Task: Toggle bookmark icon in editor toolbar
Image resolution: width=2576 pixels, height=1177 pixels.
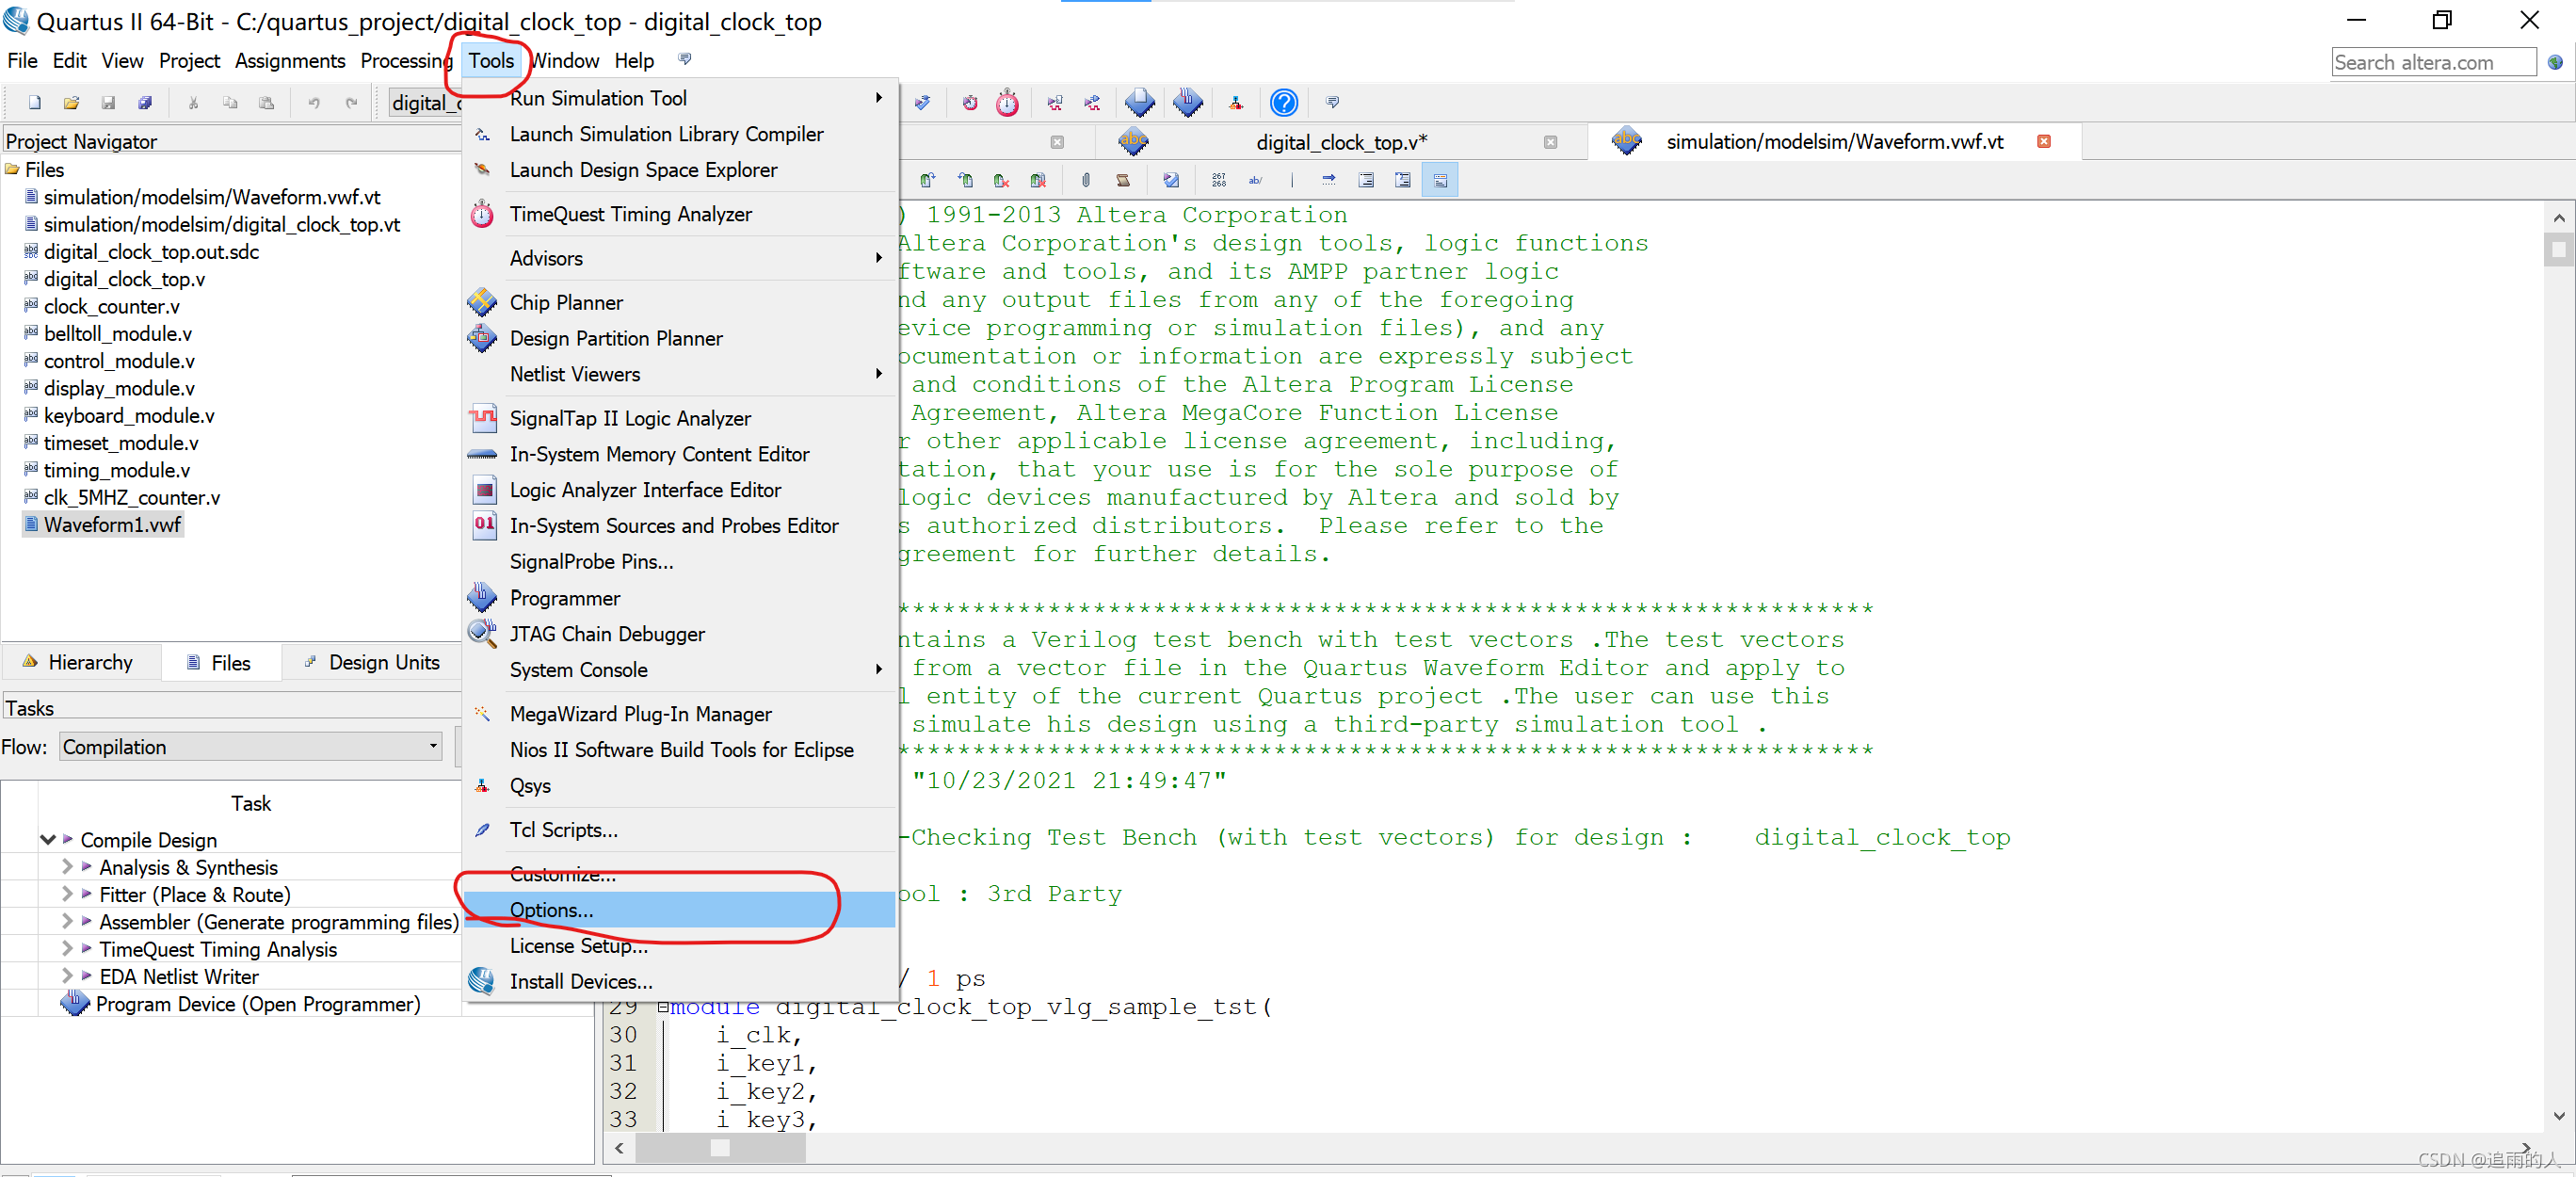Action: 927,181
